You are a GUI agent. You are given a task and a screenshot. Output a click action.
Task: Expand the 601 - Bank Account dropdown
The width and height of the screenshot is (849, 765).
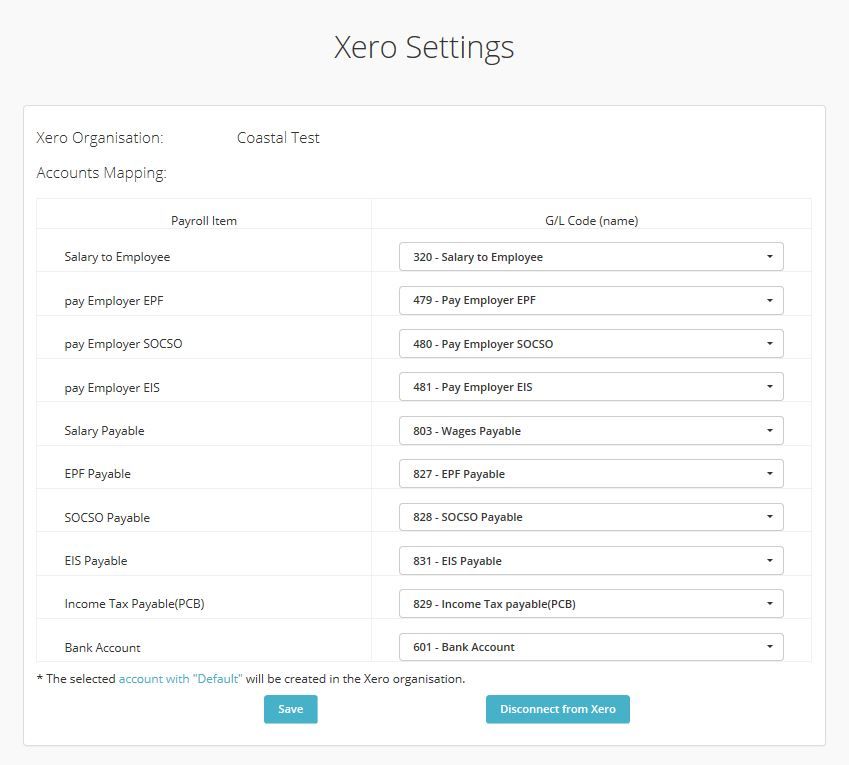(x=591, y=647)
